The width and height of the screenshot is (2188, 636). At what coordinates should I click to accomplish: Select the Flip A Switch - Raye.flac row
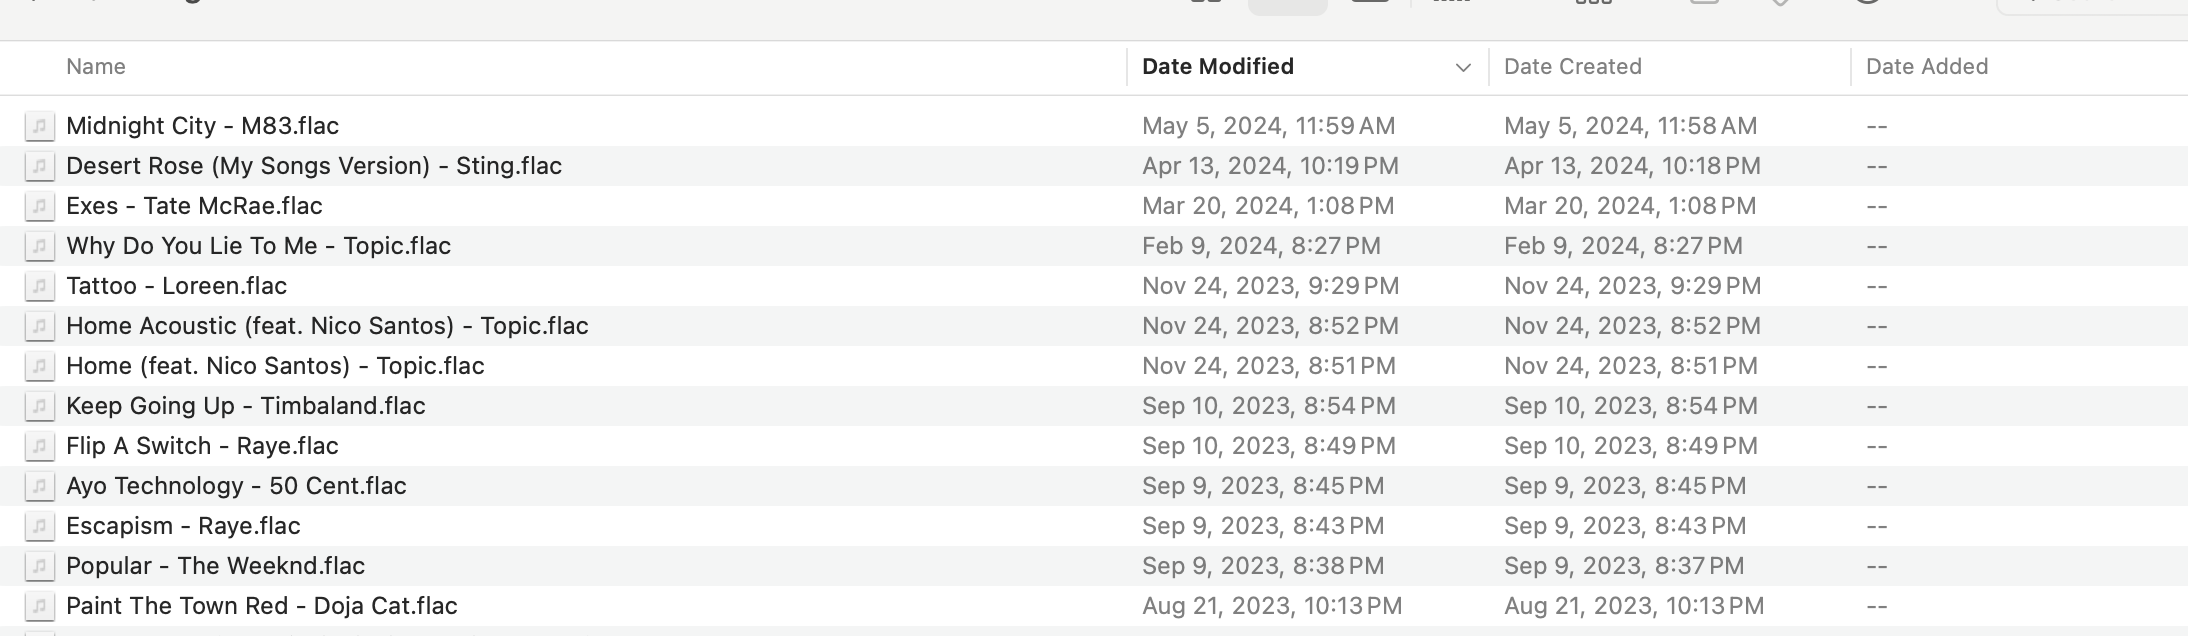coord(1094,446)
